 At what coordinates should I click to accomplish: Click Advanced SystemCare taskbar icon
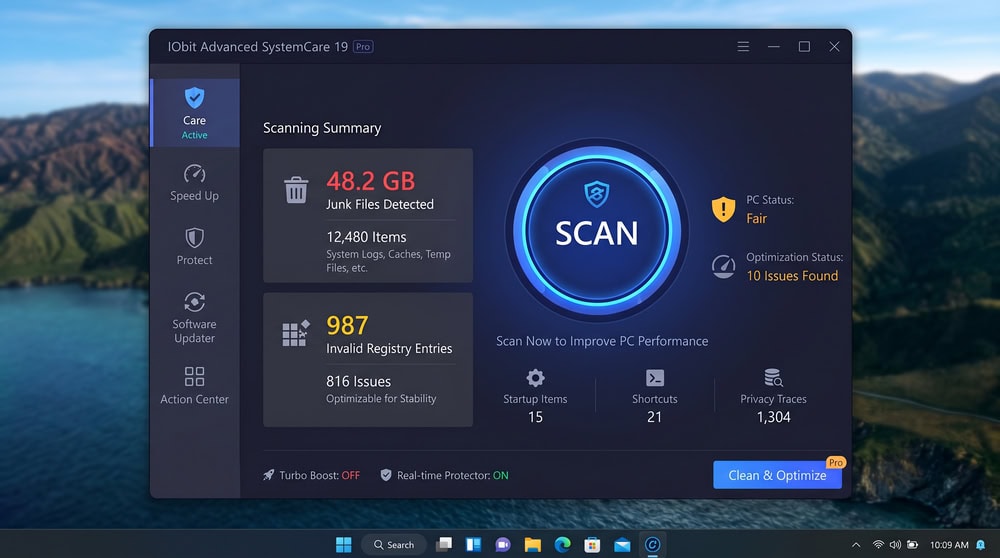(652, 545)
